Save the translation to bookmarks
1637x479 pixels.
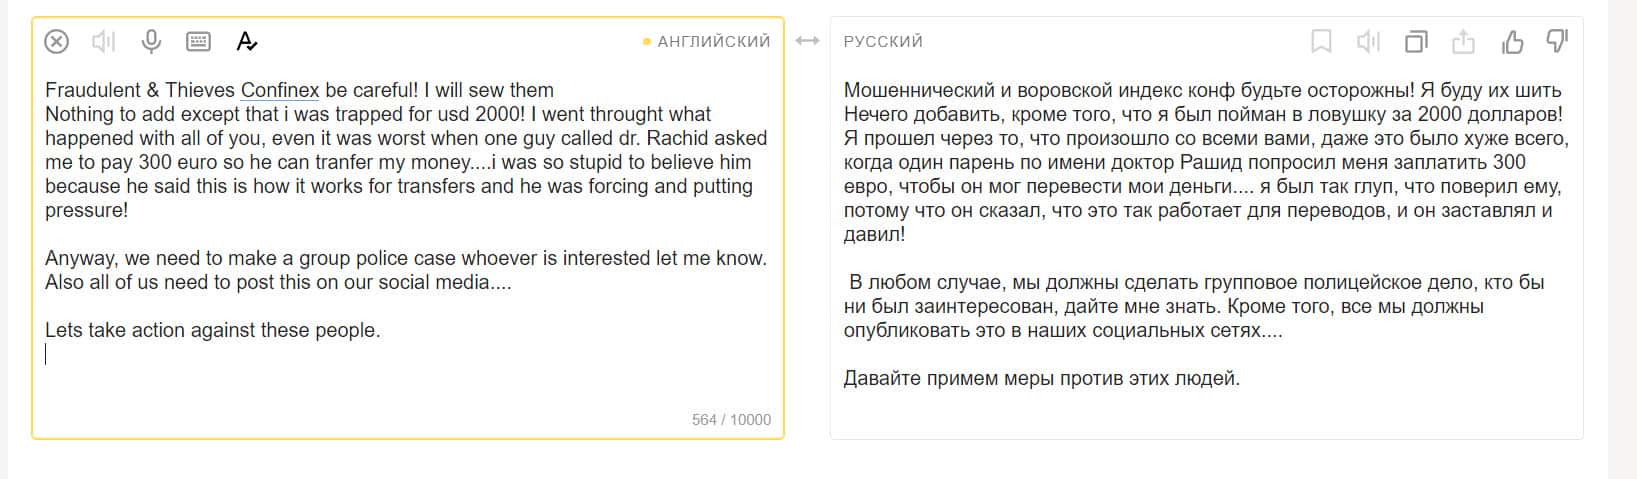(x=1321, y=41)
